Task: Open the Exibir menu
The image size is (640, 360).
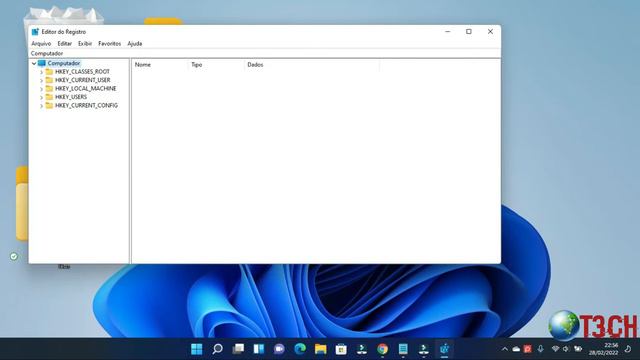Action: pos(85,44)
